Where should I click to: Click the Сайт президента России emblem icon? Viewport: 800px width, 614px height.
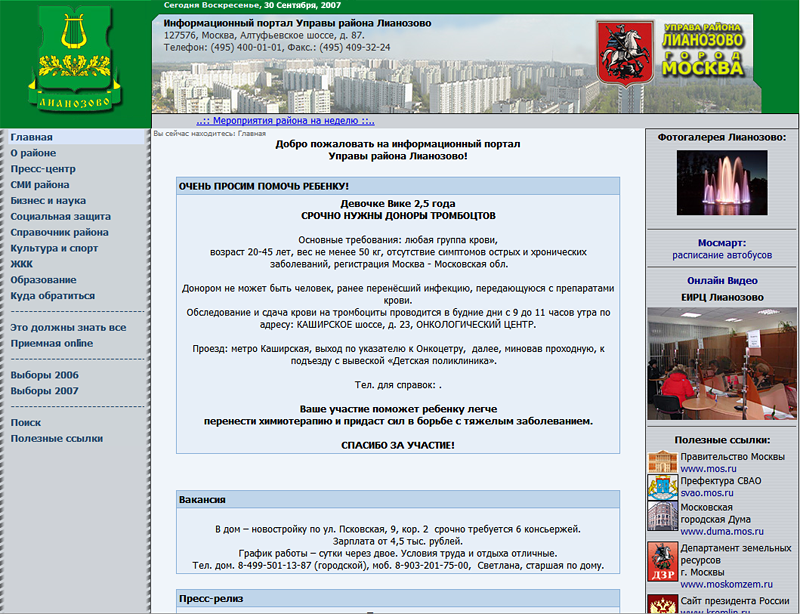662,604
